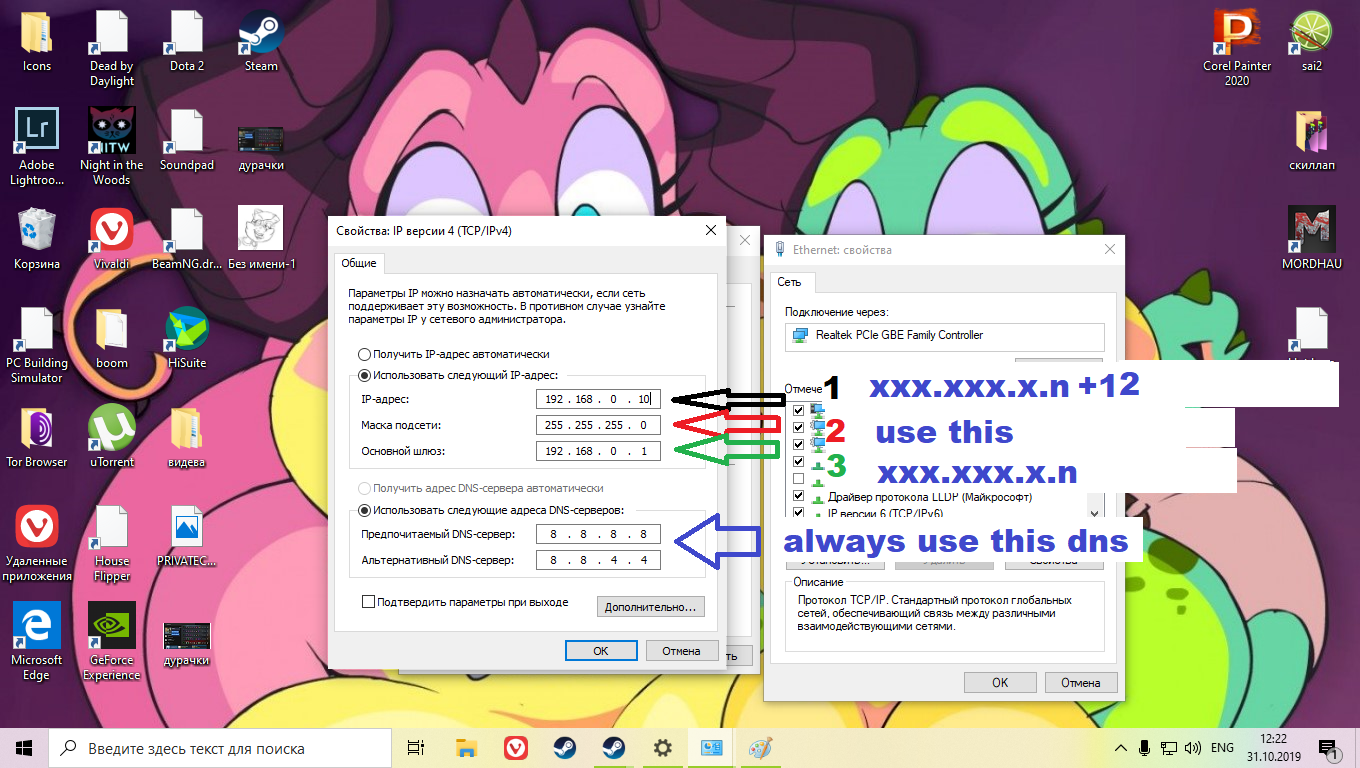Uncheck the IP версии 6 (TCP/IPv6) checkbox
This screenshot has width=1360, height=768.
(799, 513)
